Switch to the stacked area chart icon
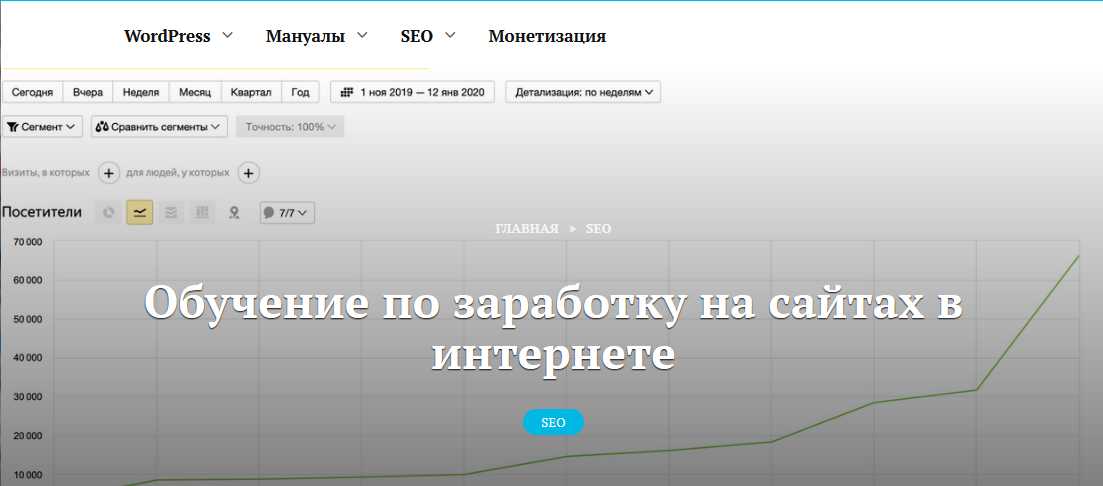The height and width of the screenshot is (486, 1103). point(171,212)
